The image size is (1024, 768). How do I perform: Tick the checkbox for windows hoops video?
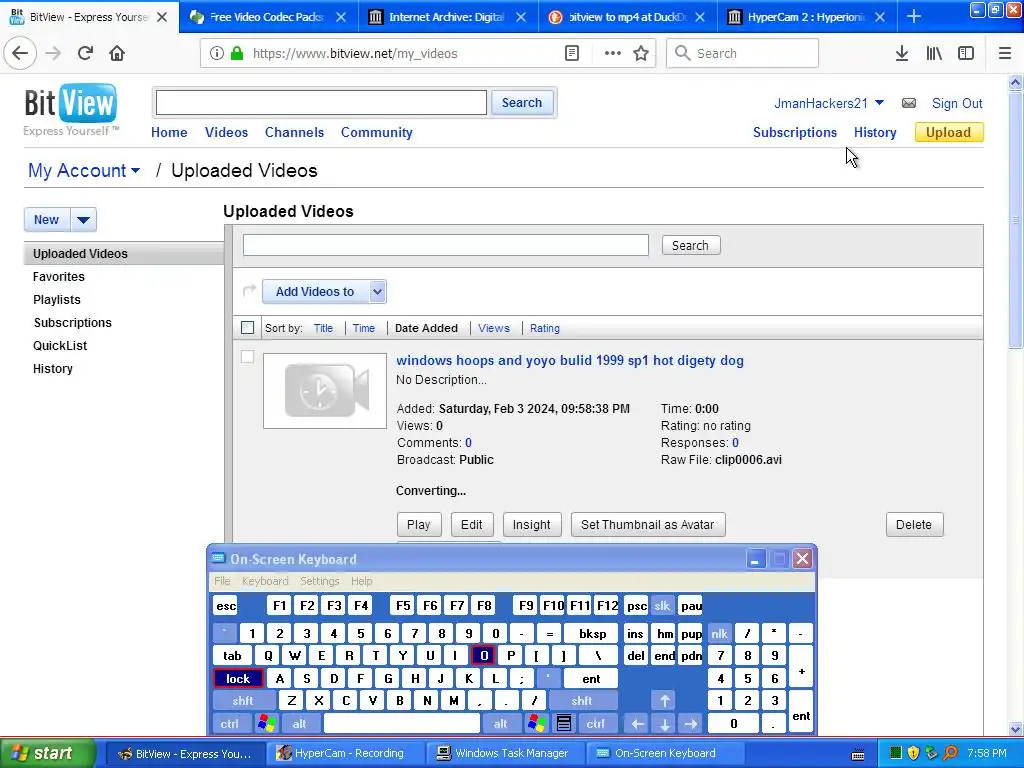tap(248, 357)
